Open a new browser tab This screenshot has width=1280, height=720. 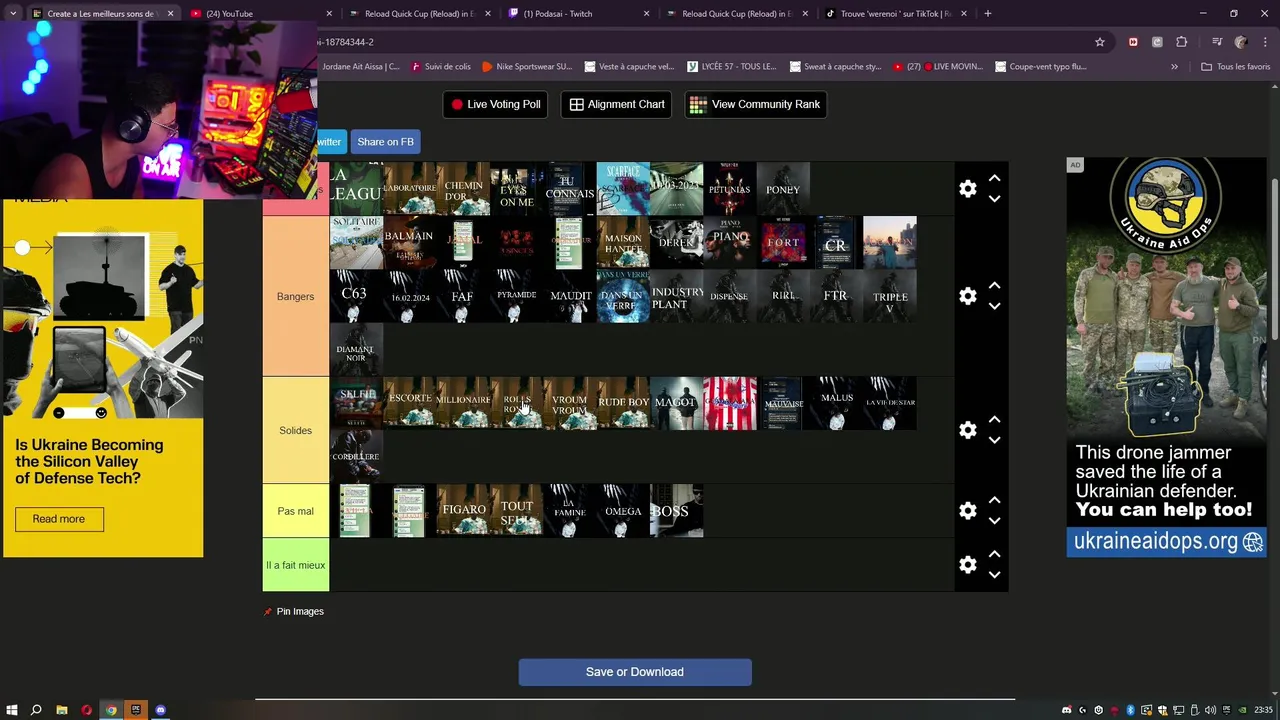click(988, 14)
